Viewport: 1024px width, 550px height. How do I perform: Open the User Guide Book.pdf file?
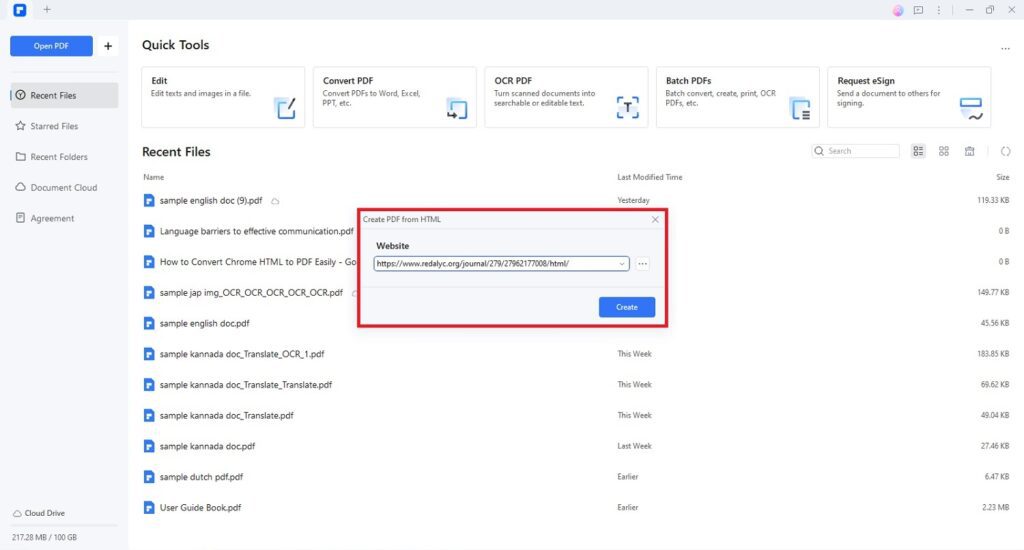pyautogui.click(x=200, y=508)
